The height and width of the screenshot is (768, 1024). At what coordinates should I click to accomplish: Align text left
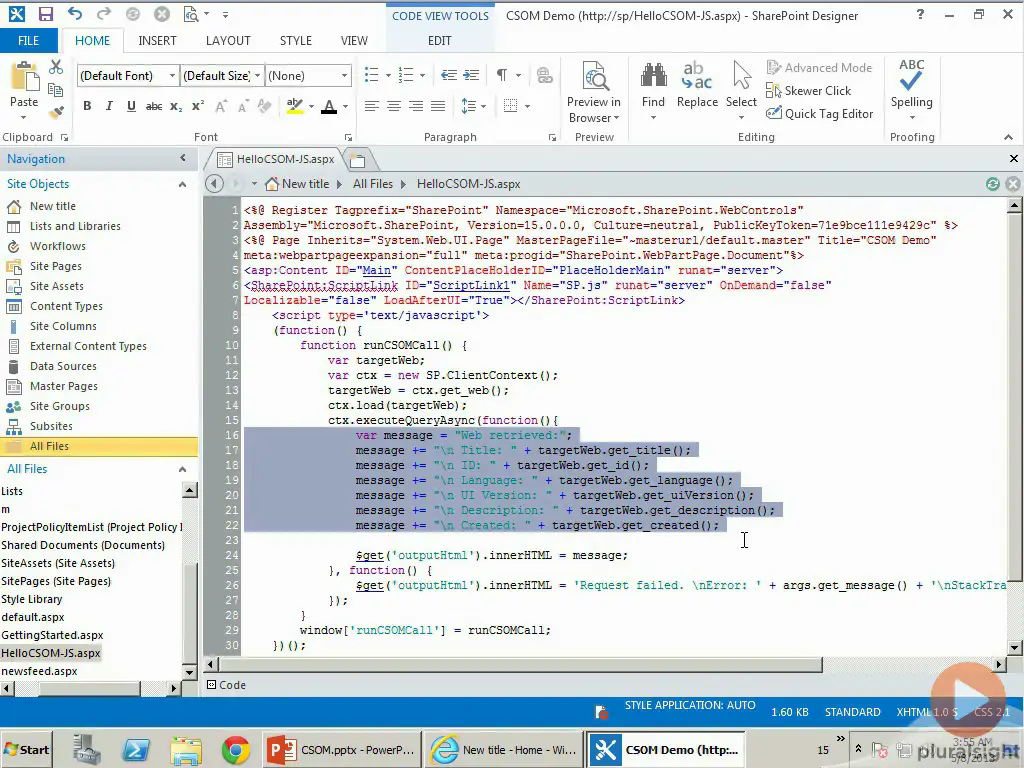point(372,106)
